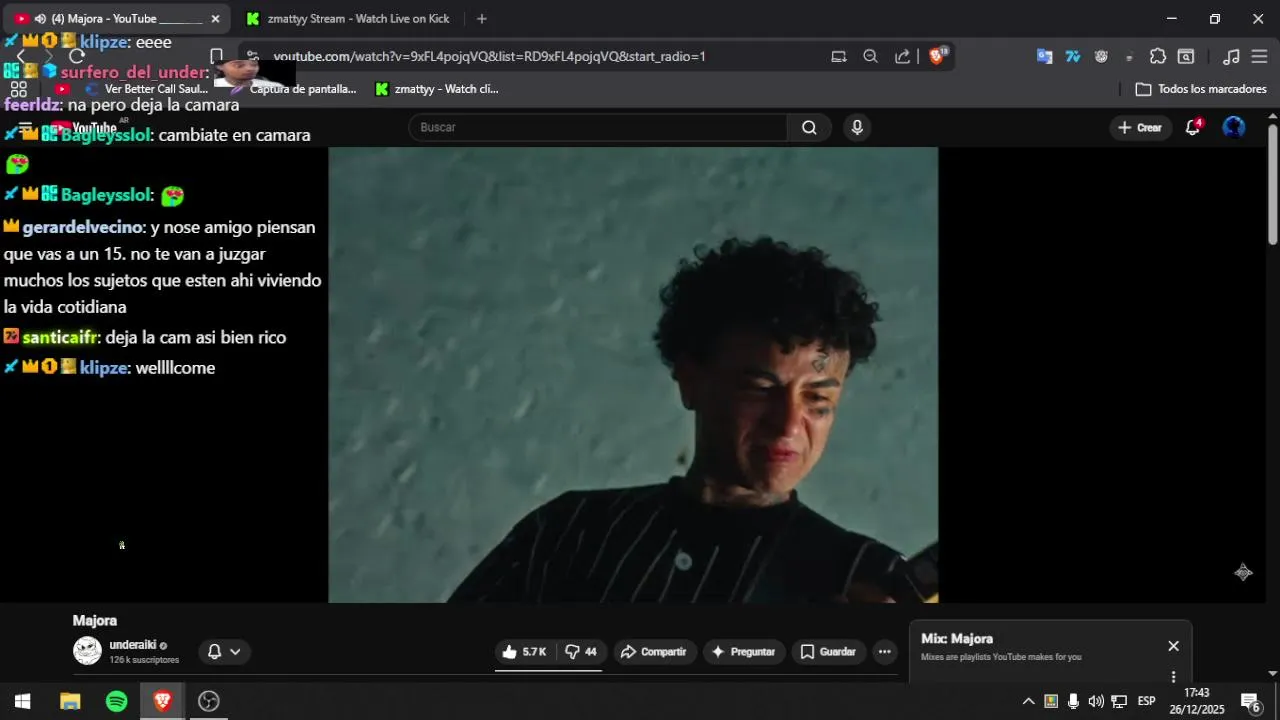Open the Google Translate extension
The image size is (1280, 720).
pos(1044,56)
